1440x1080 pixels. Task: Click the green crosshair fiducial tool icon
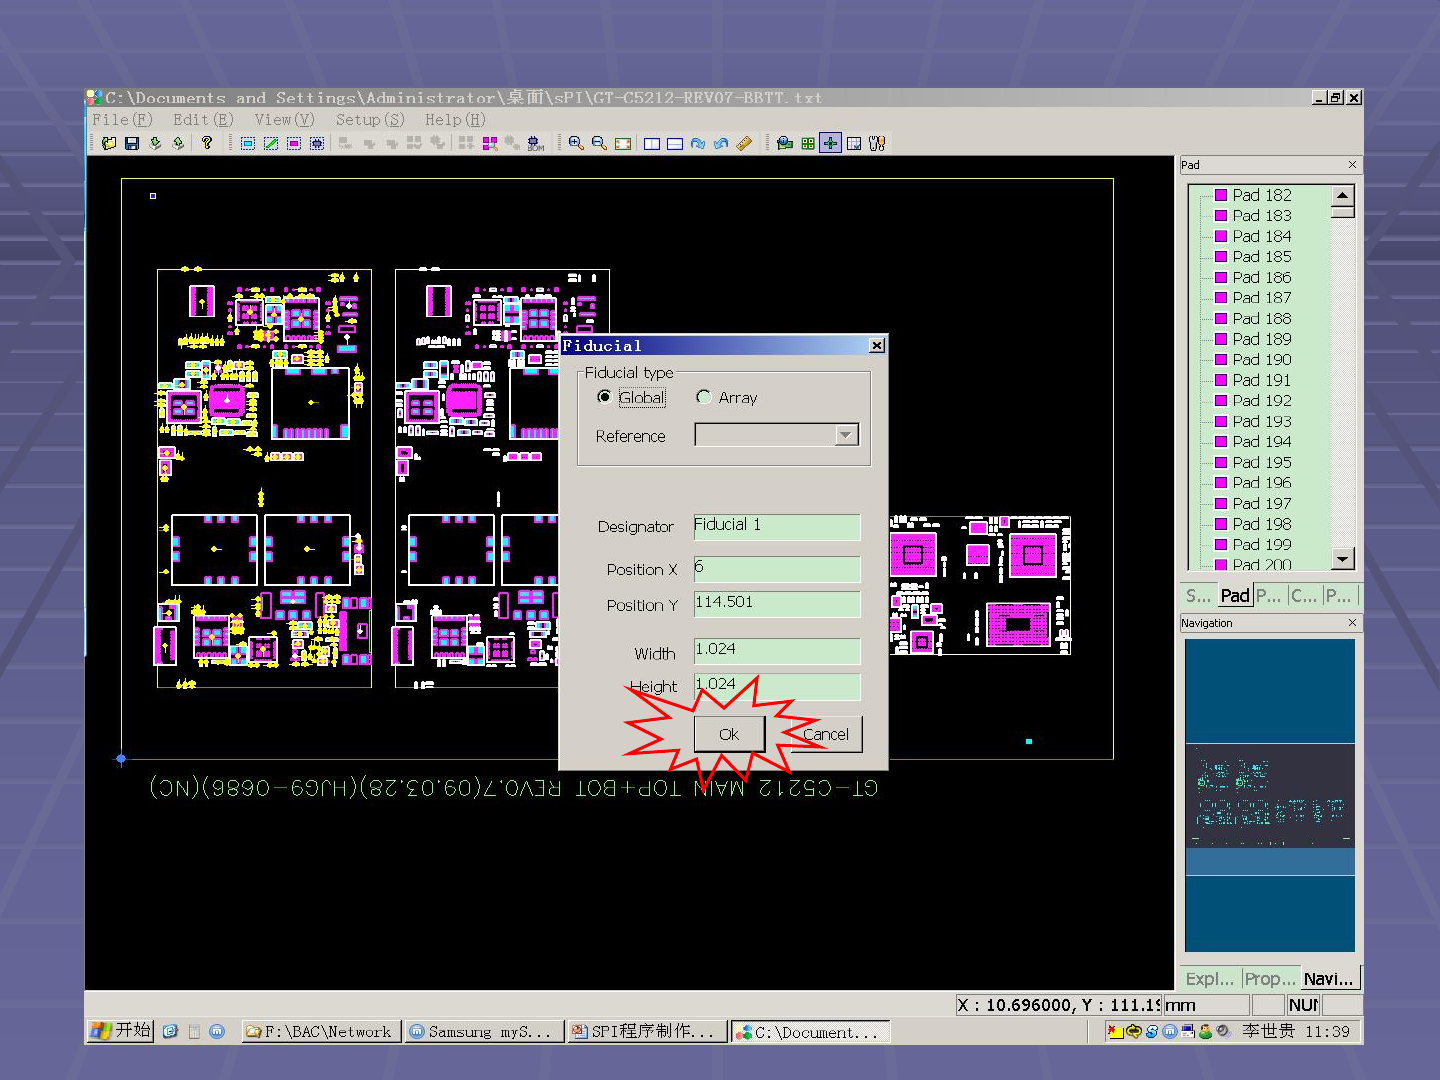pos(830,144)
